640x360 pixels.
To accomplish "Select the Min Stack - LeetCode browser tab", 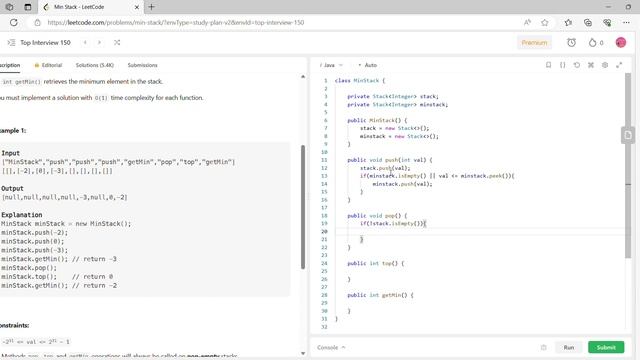I will (x=92, y=7).
